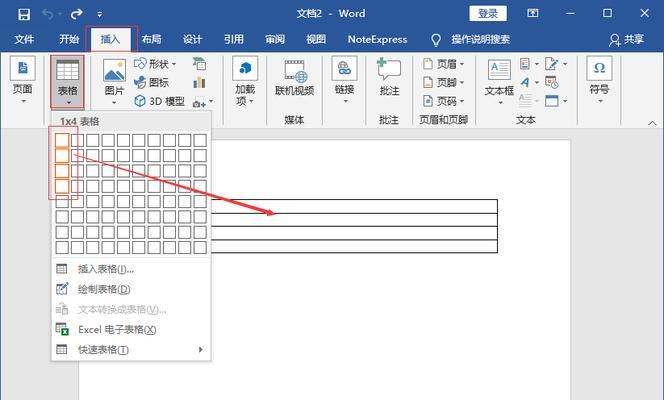Click the Redo arrow icon
Image resolution: width=664 pixels, height=400 pixels.
point(77,14)
